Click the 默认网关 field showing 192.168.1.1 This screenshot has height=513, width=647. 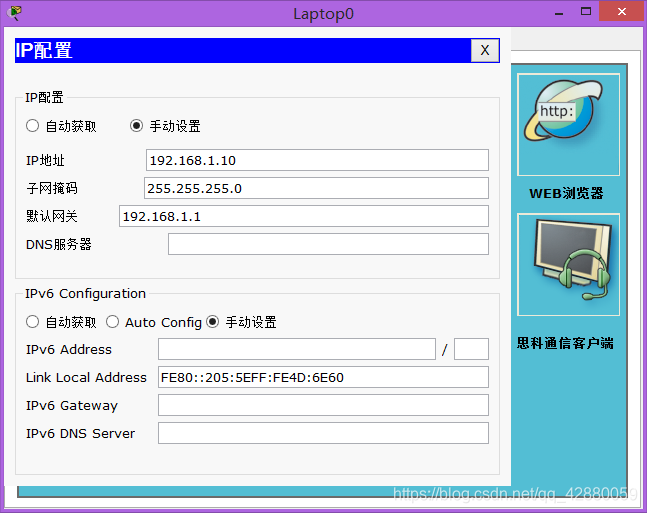coord(304,216)
